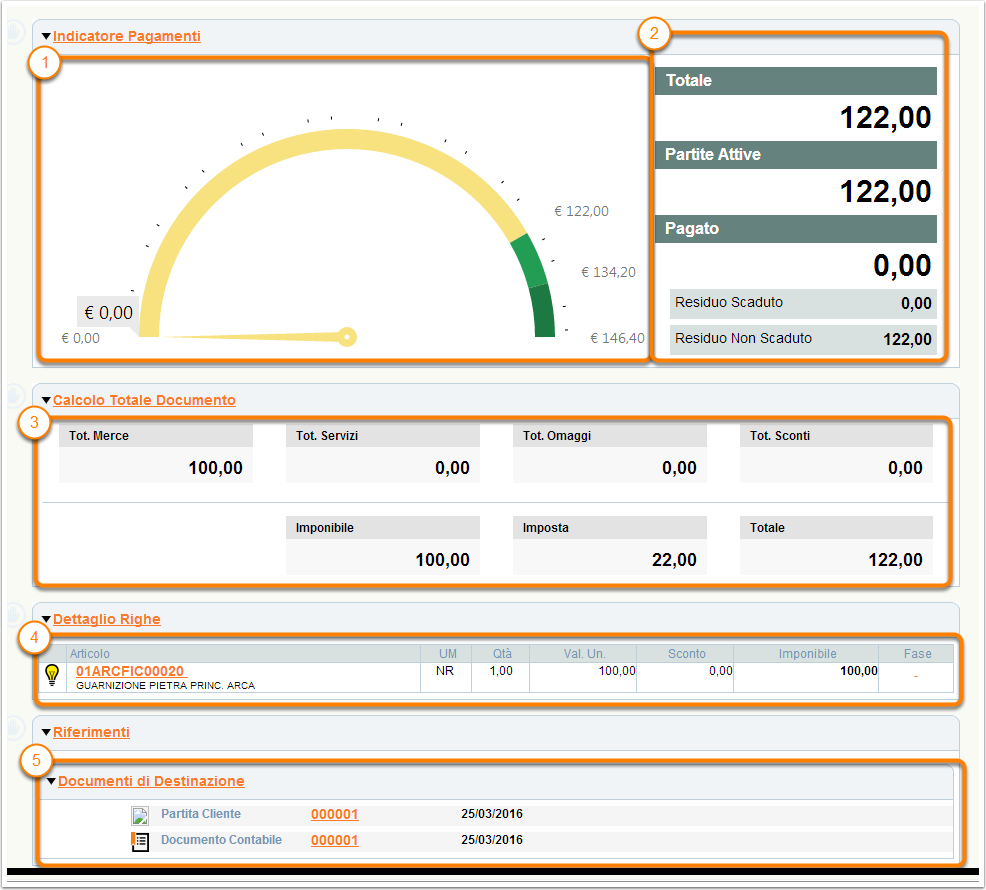Click the numbered callout 3 marker
This screenshot has width=986, height=890.
click(x=34, y=422)
